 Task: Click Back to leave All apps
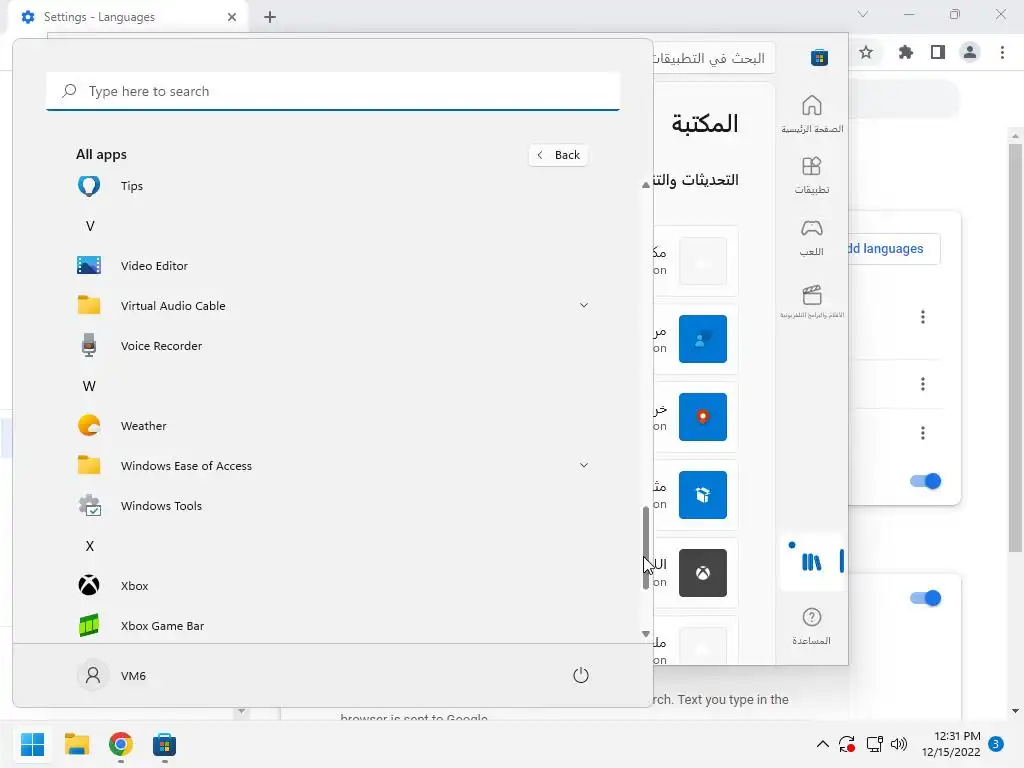(558, 155)
